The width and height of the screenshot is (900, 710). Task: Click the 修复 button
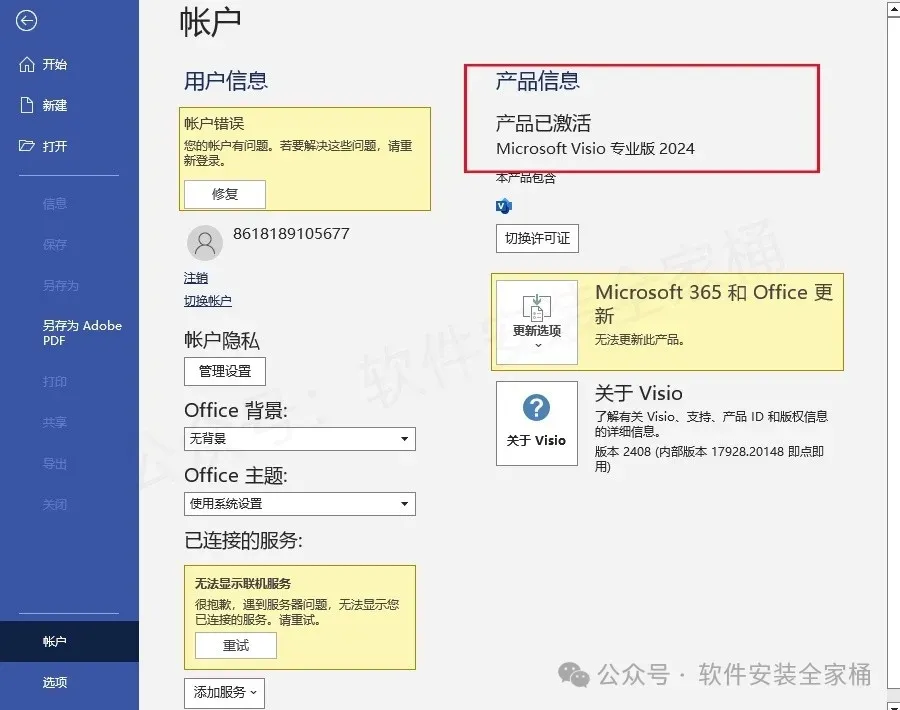pos(225,195)
